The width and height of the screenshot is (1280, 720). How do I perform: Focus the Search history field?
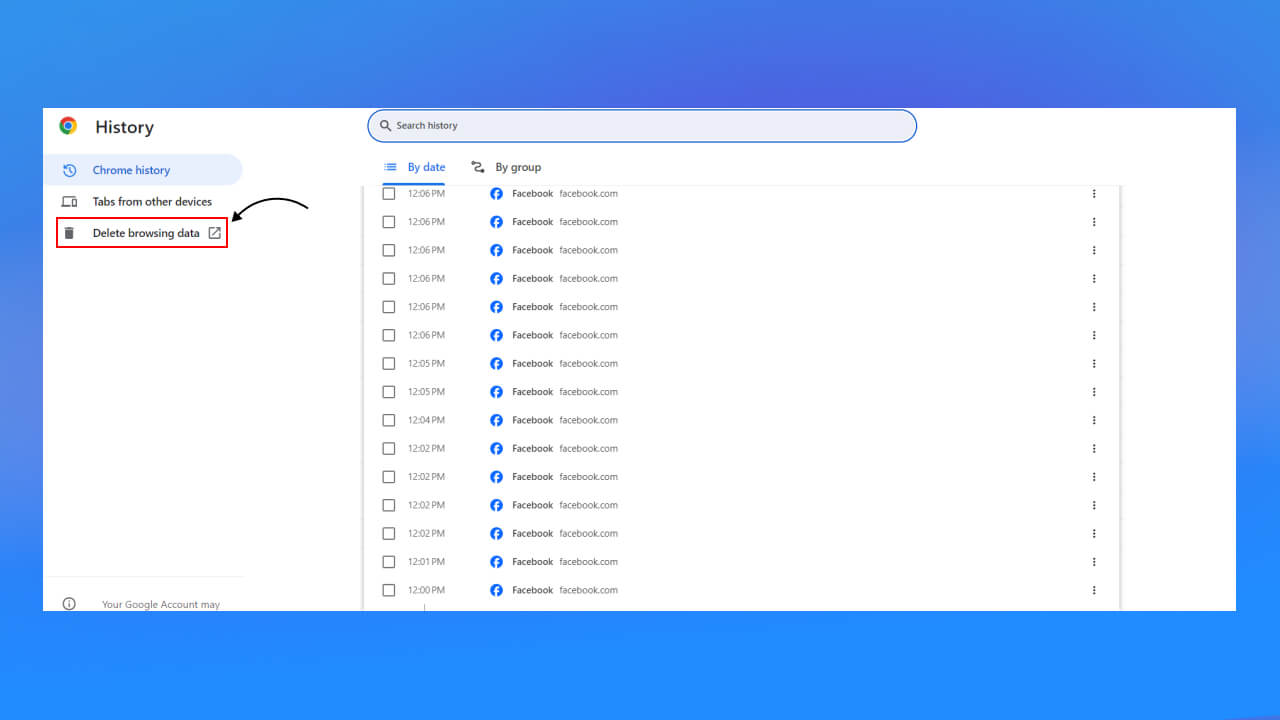[x=642, y=126]
